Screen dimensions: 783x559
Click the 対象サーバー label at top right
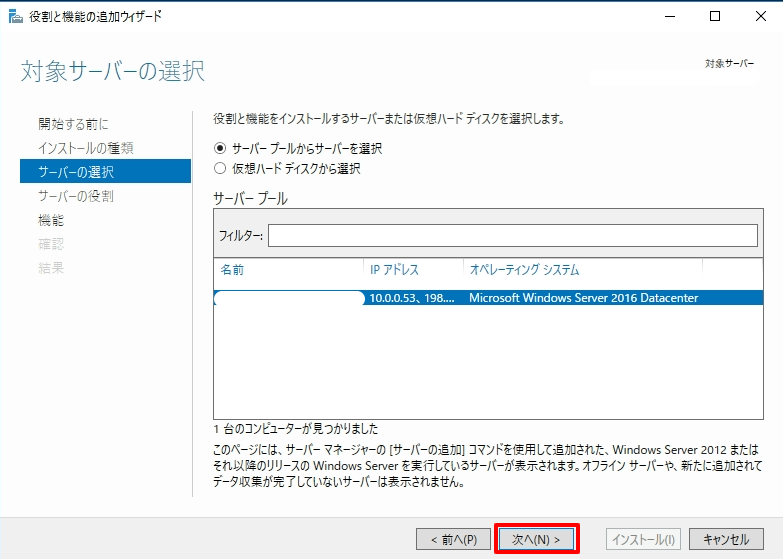point(729,63)
